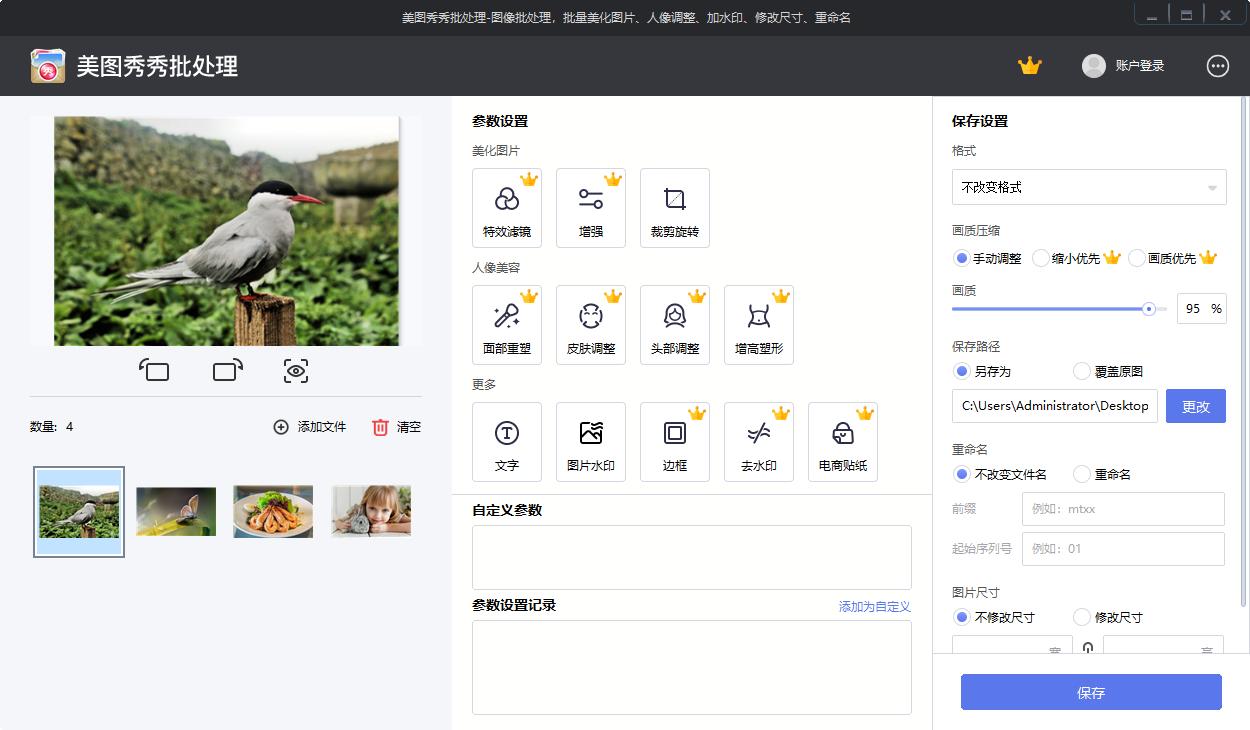Click the 起始序列号 start number field

1123,549
